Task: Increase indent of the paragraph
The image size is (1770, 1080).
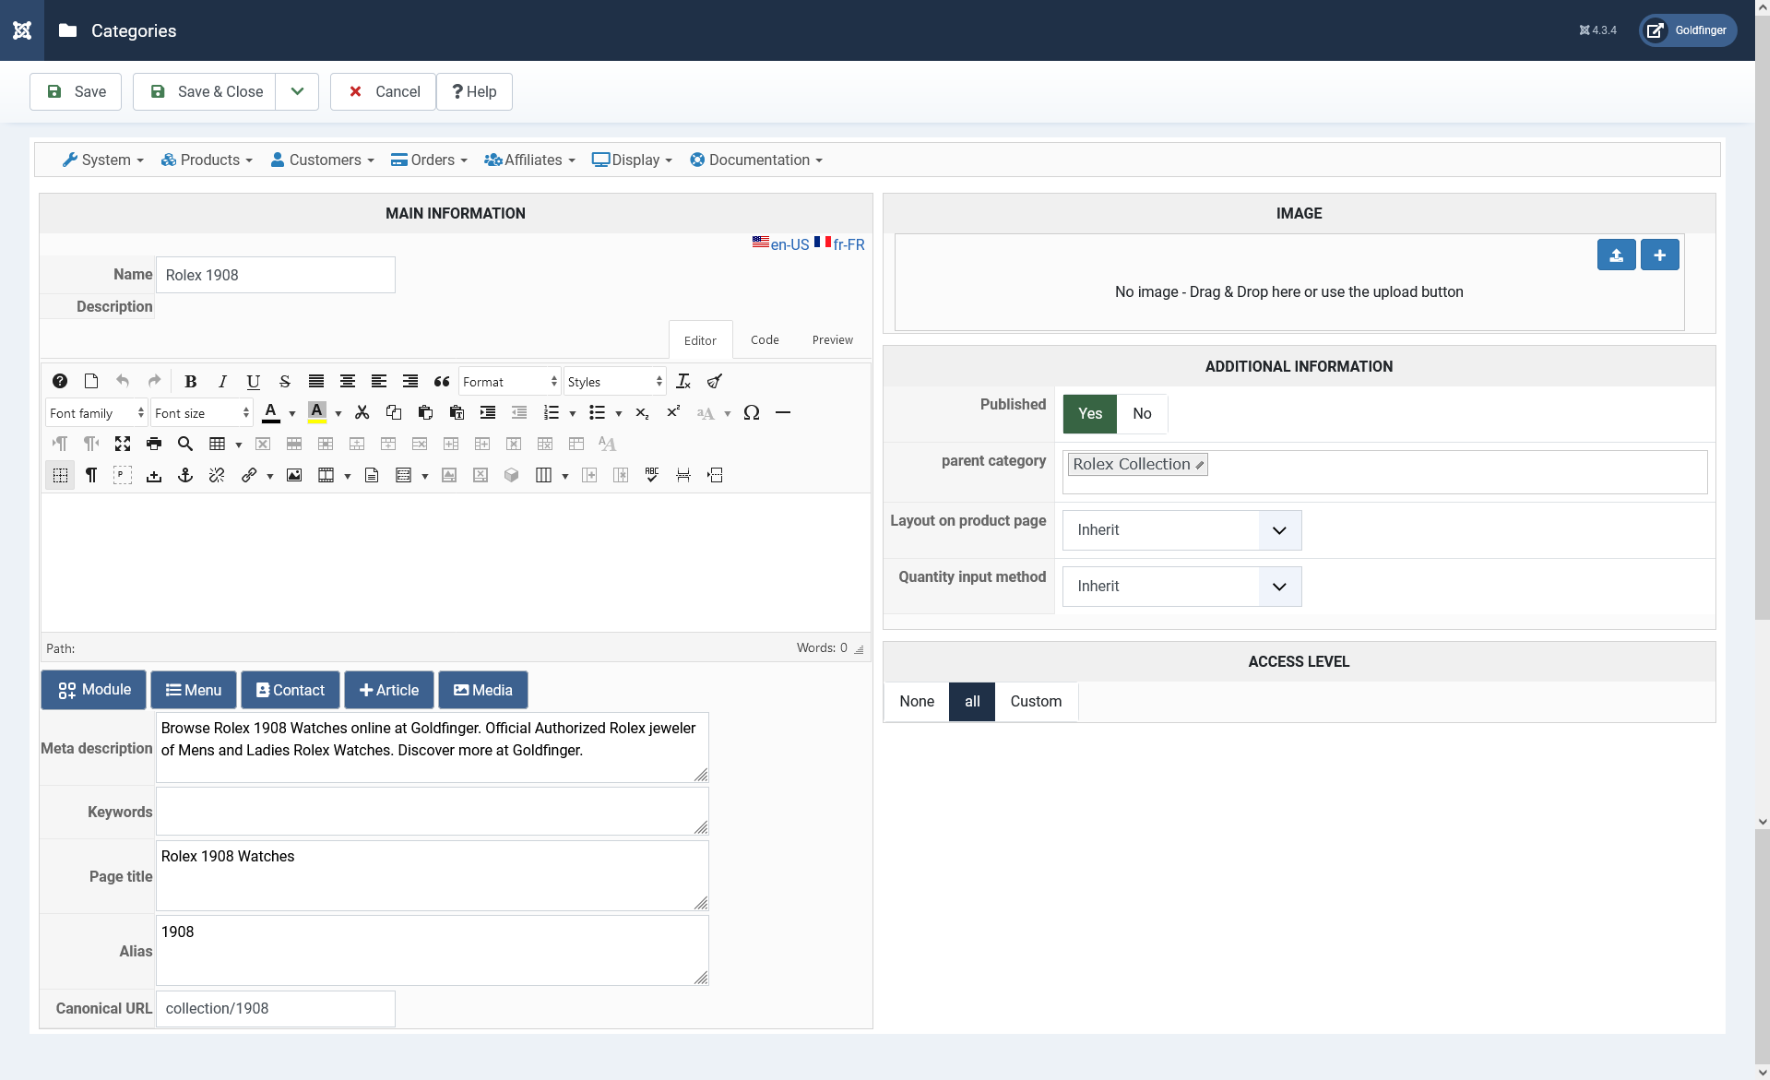Action: [x=488, y=413]
